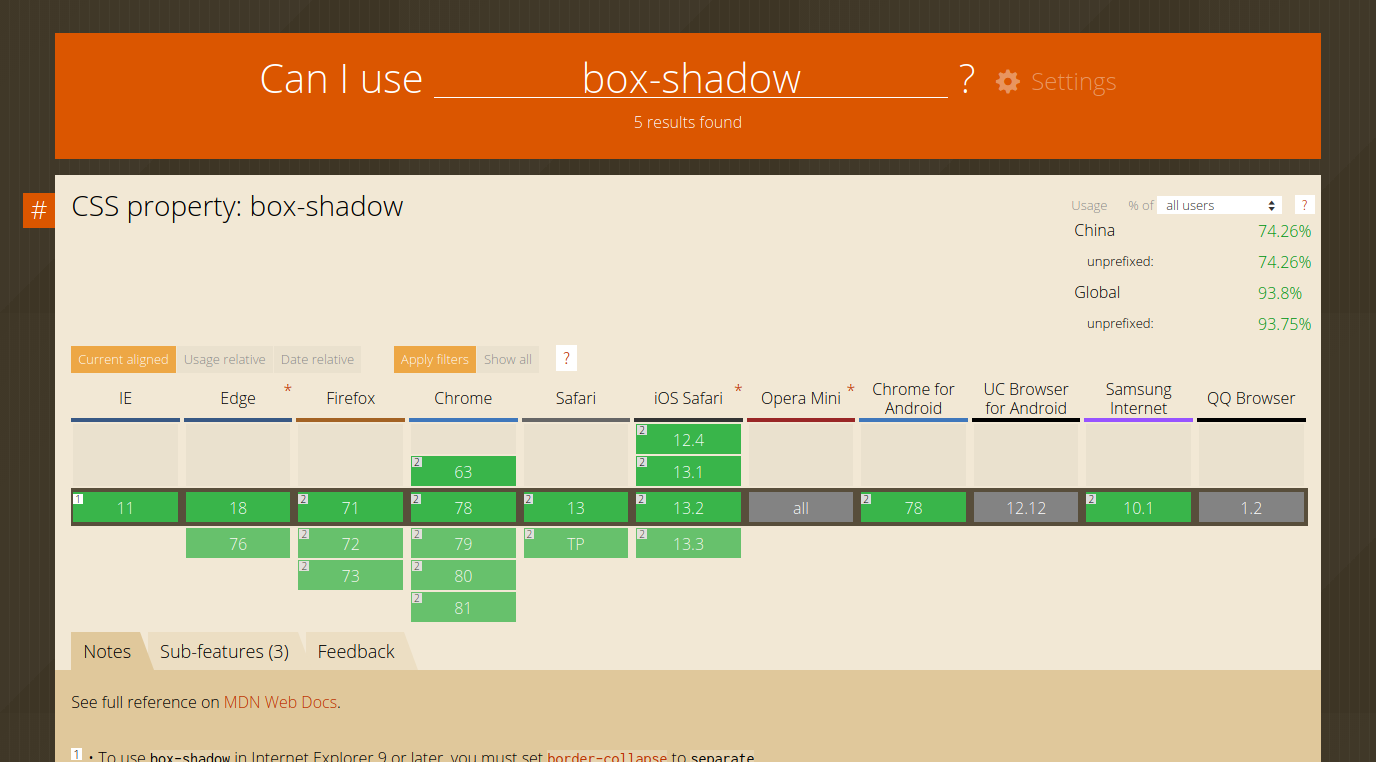Select the iOS Safari 12.4 cell

688,439
